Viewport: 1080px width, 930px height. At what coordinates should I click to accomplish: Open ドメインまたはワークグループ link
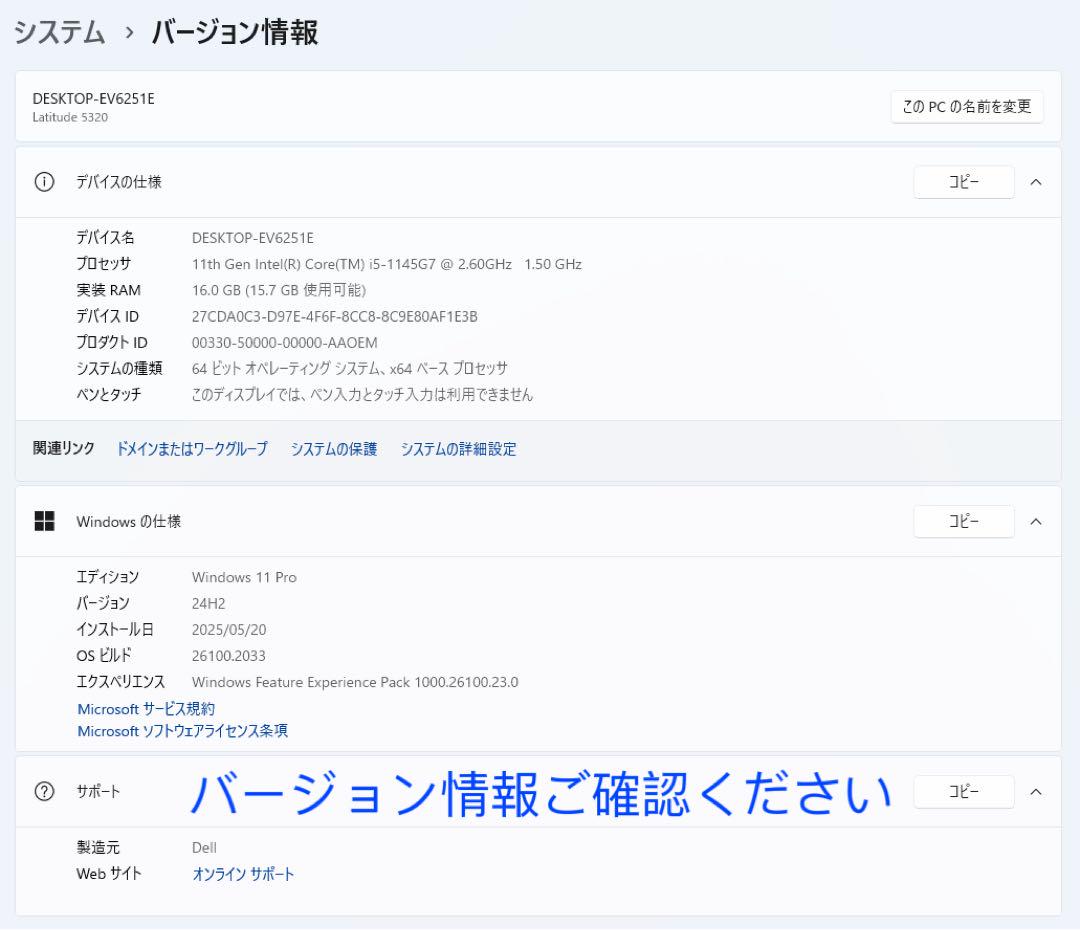pyautogui.click(x=191, y=449)
